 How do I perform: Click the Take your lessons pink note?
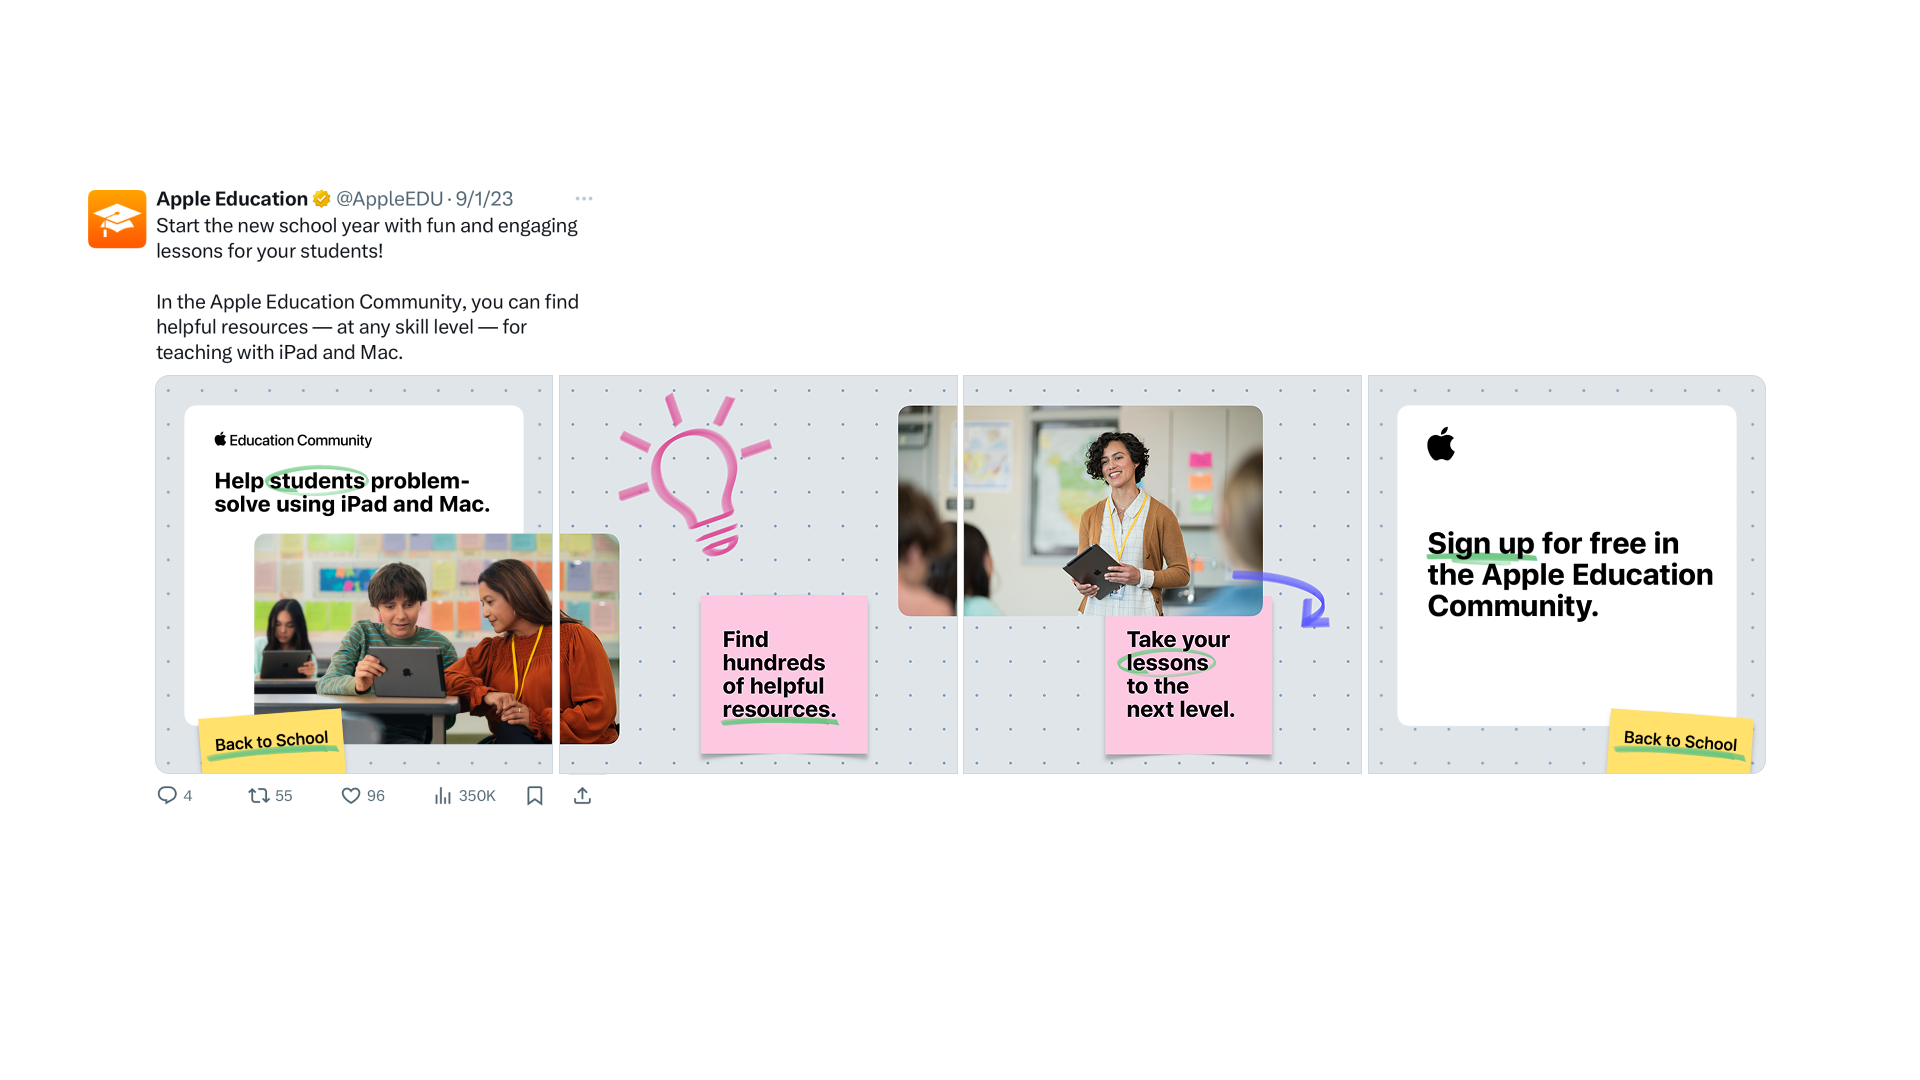click(1188, 675)
